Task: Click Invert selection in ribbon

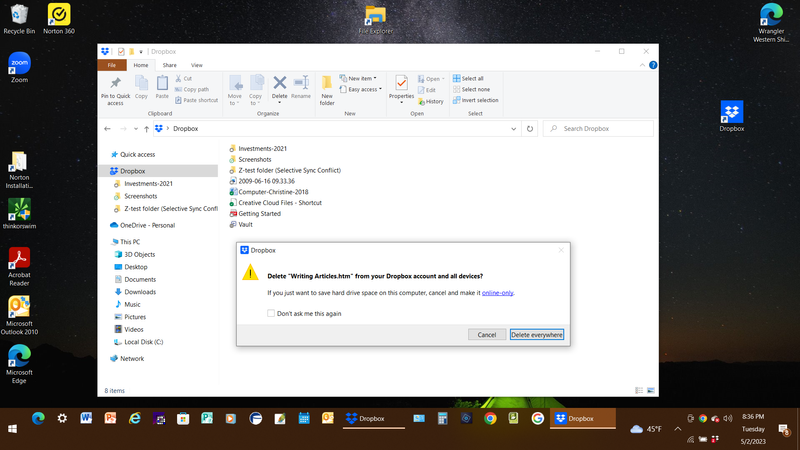Action: [476, 100]
